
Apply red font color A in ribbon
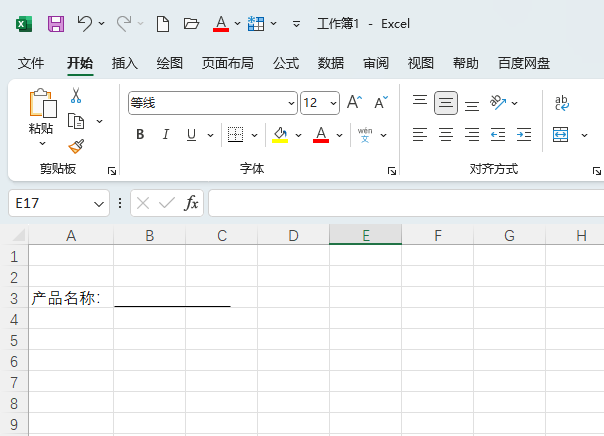[321, 135]
